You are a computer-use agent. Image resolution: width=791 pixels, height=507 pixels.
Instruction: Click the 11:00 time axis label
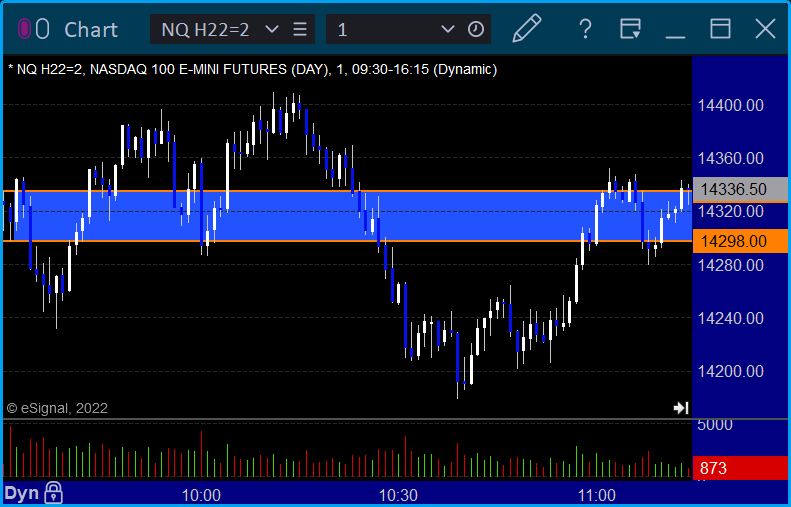596,494
